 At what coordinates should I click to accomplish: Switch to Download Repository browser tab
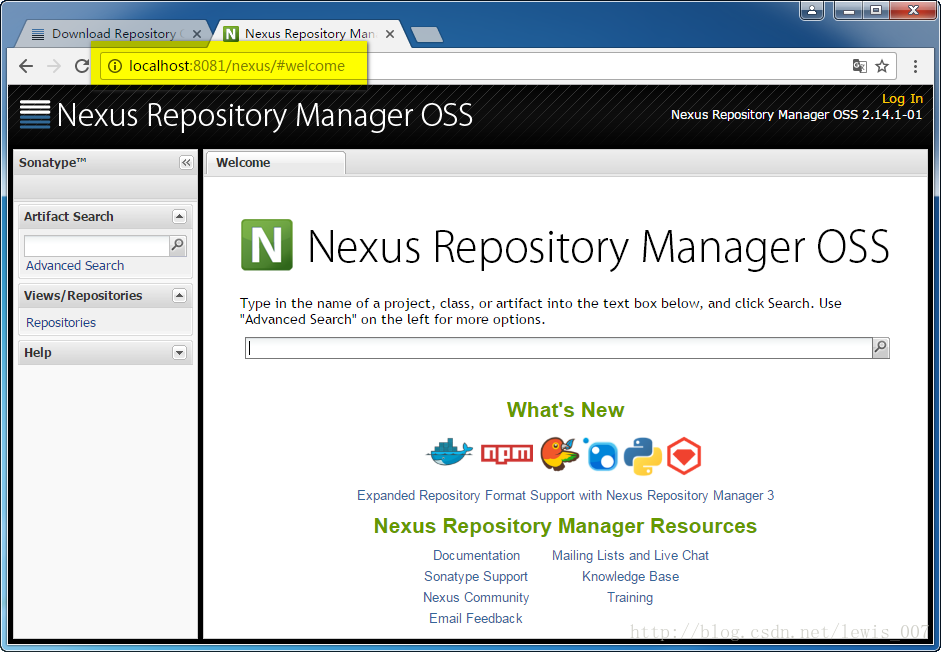point(114,34)
